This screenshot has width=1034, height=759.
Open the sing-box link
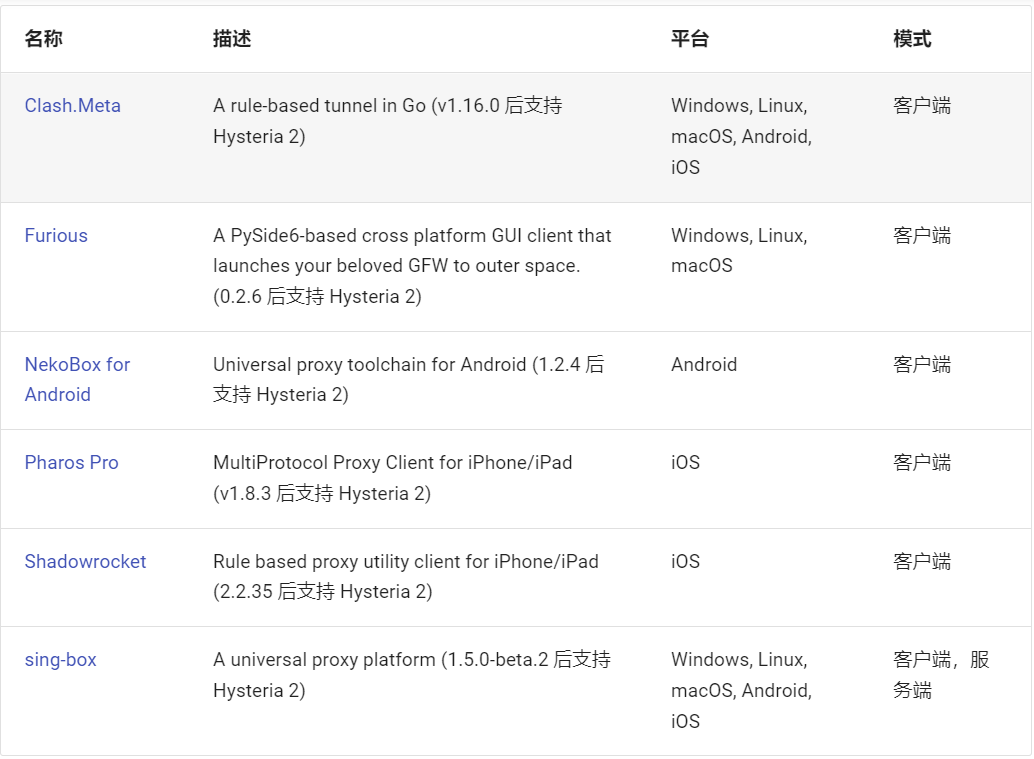[x=61, y=659]
